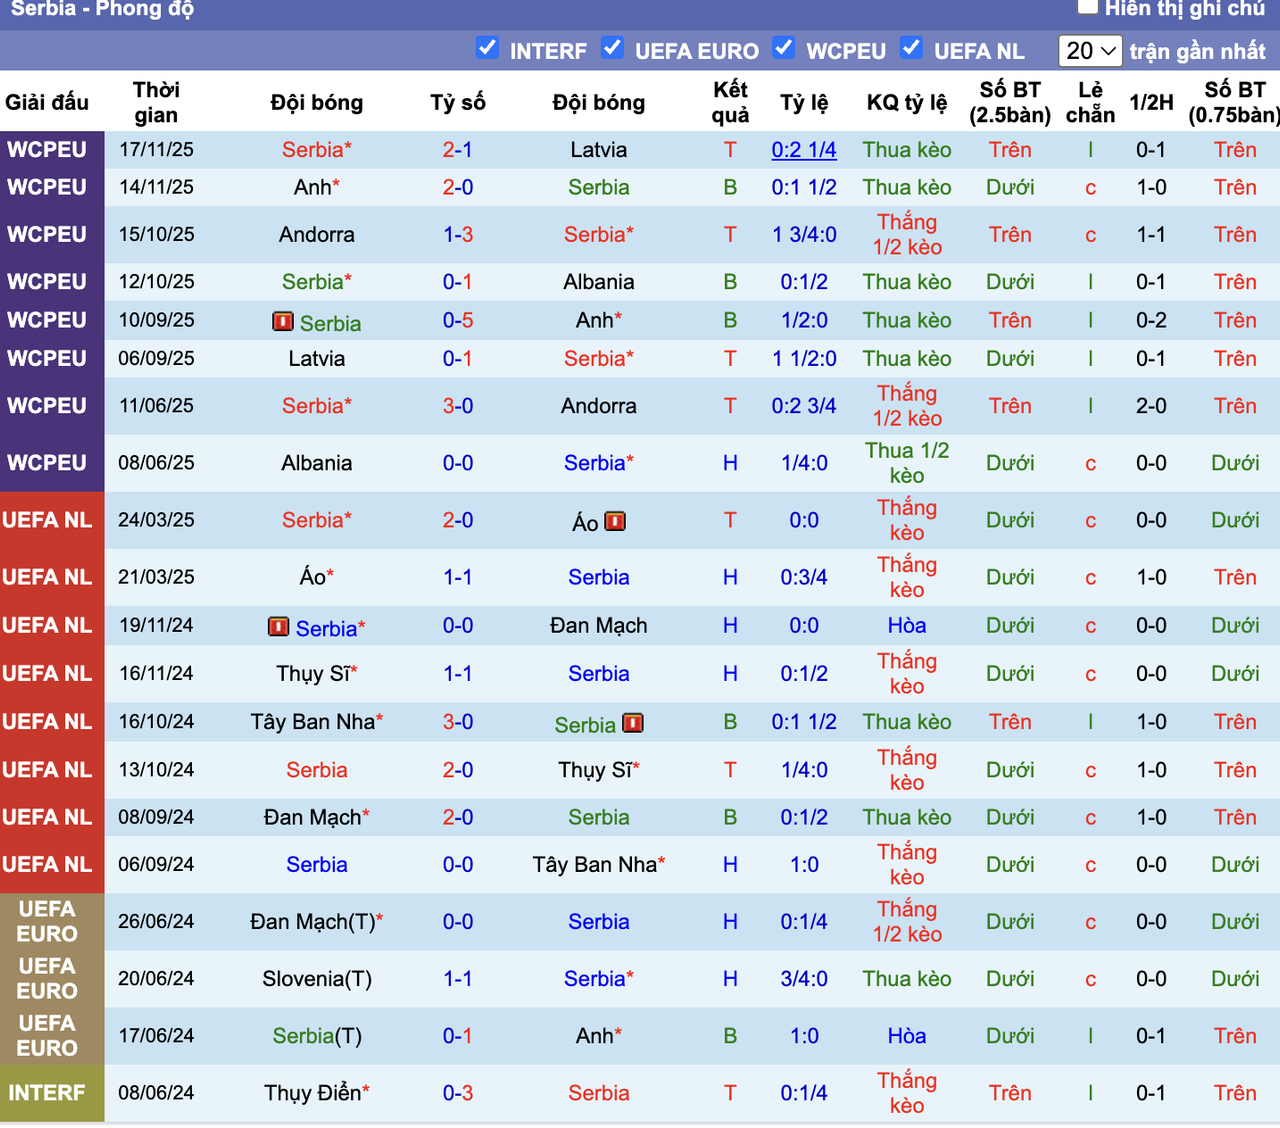Click red card icon in the 16/10/24 row
Screen dimensions: 1280x1128
632,723
